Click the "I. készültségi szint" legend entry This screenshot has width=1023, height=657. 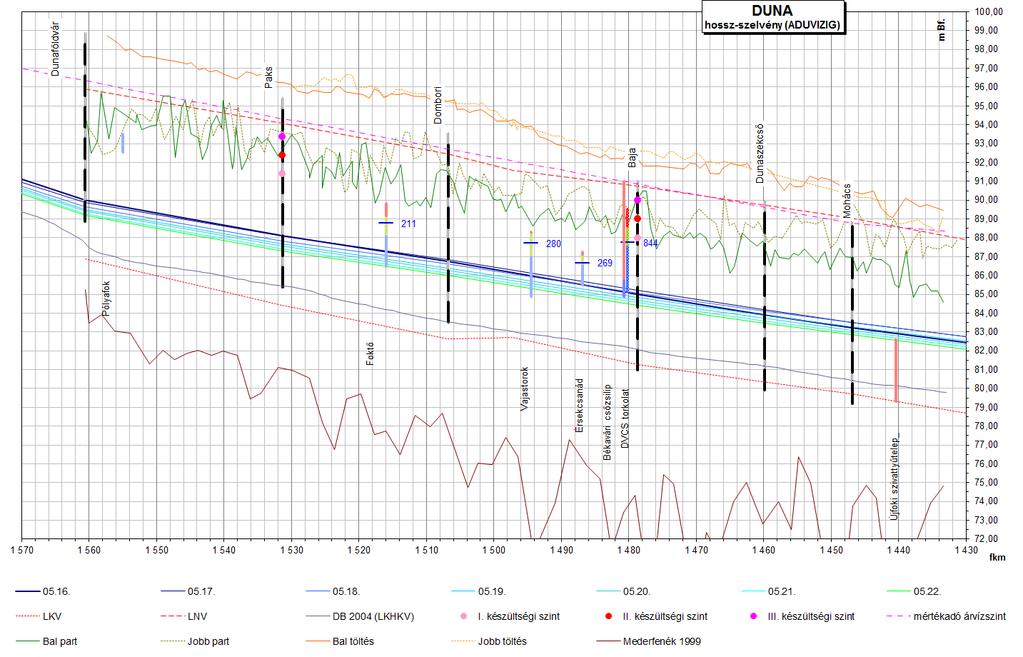509,617
